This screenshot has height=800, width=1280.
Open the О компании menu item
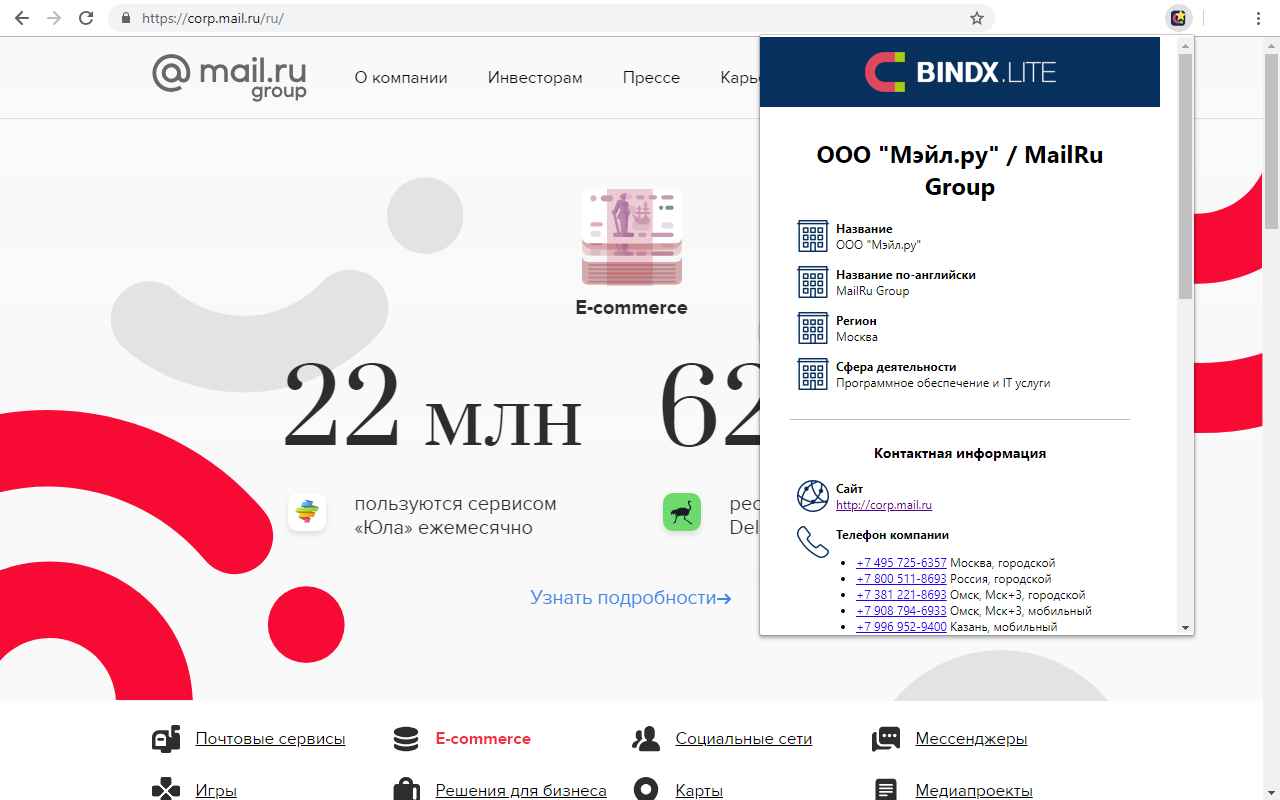pos(401,78)
